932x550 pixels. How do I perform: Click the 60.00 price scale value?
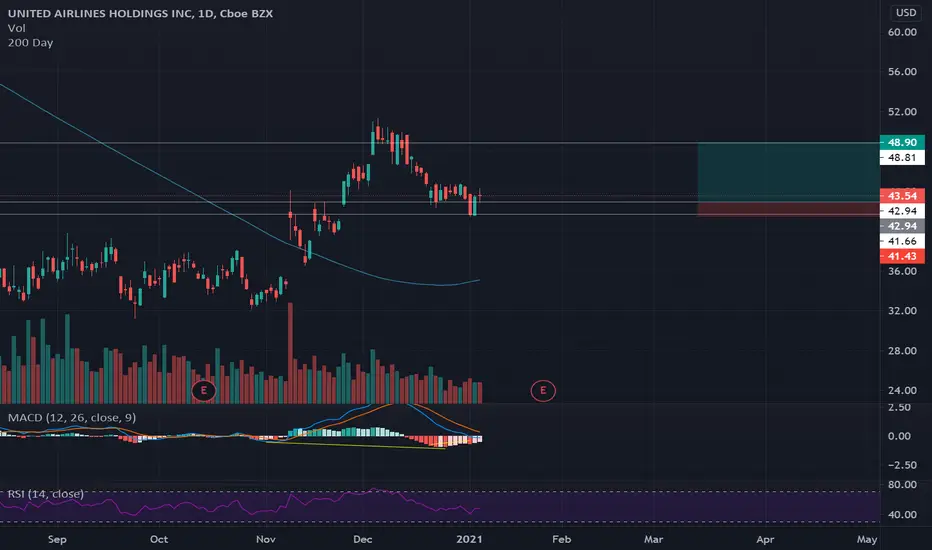click(902, 32)
